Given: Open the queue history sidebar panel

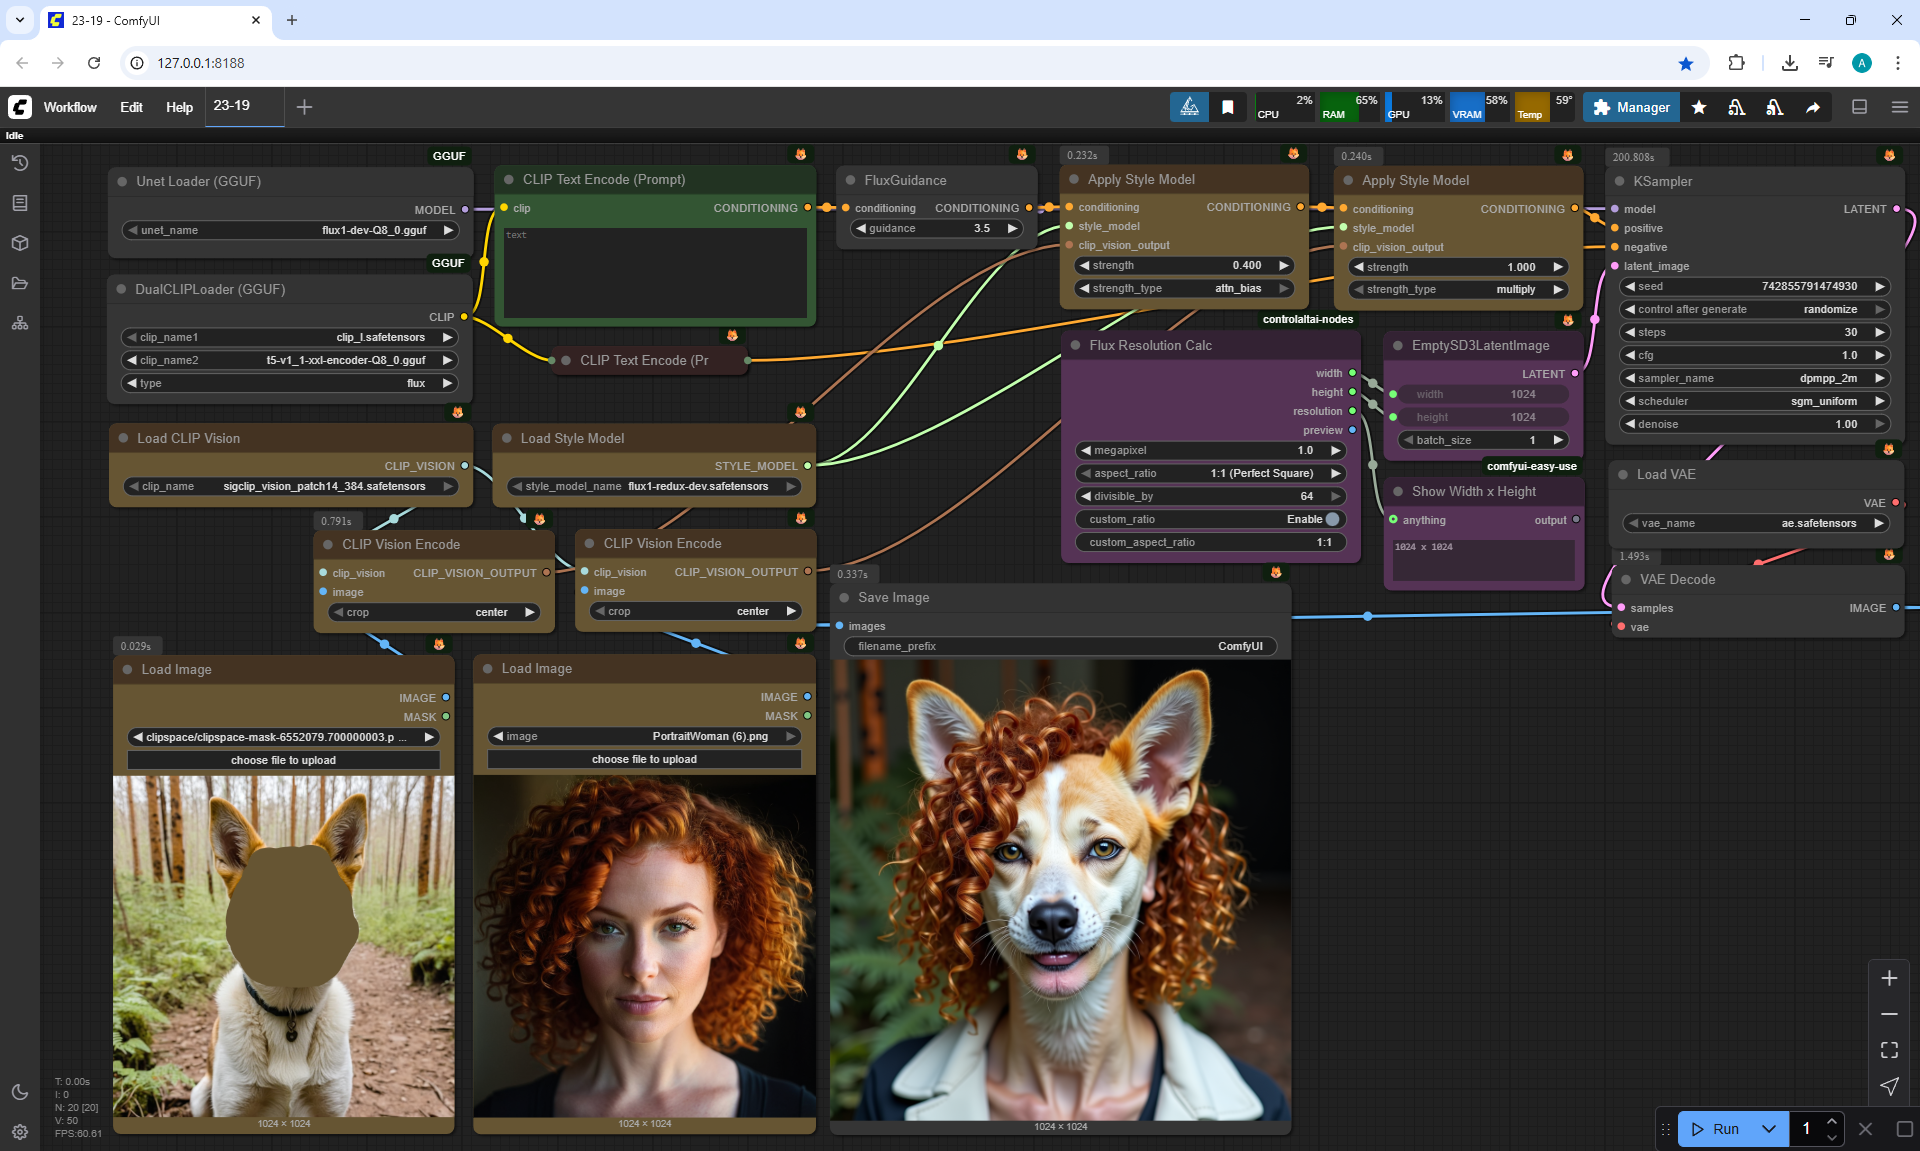Looking at the screenshot, I should 20,163.
